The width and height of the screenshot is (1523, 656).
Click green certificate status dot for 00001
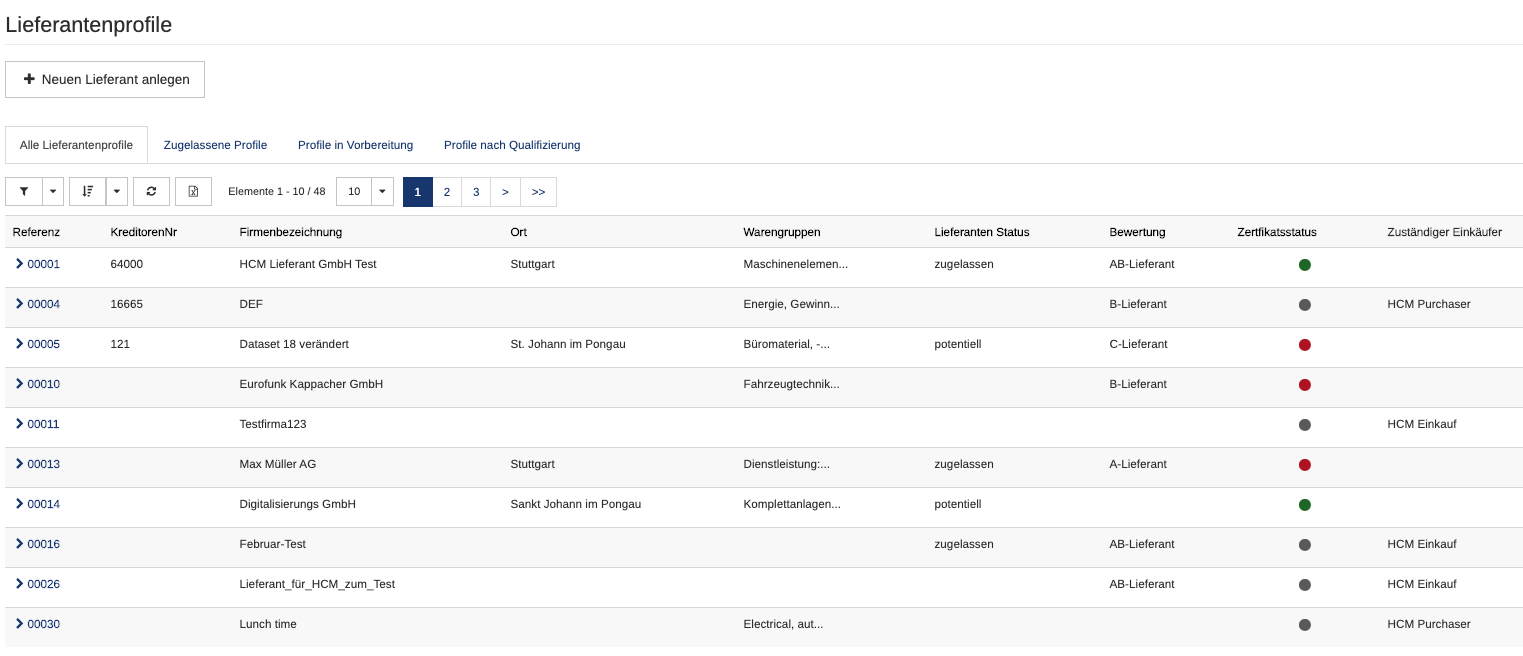[1304, 265]
